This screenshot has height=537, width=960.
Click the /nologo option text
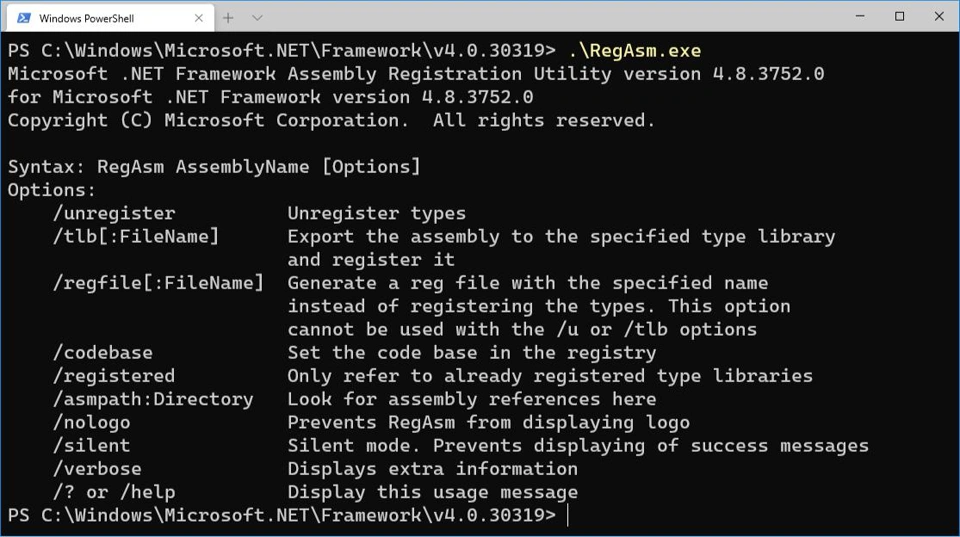tap(91, 422)
